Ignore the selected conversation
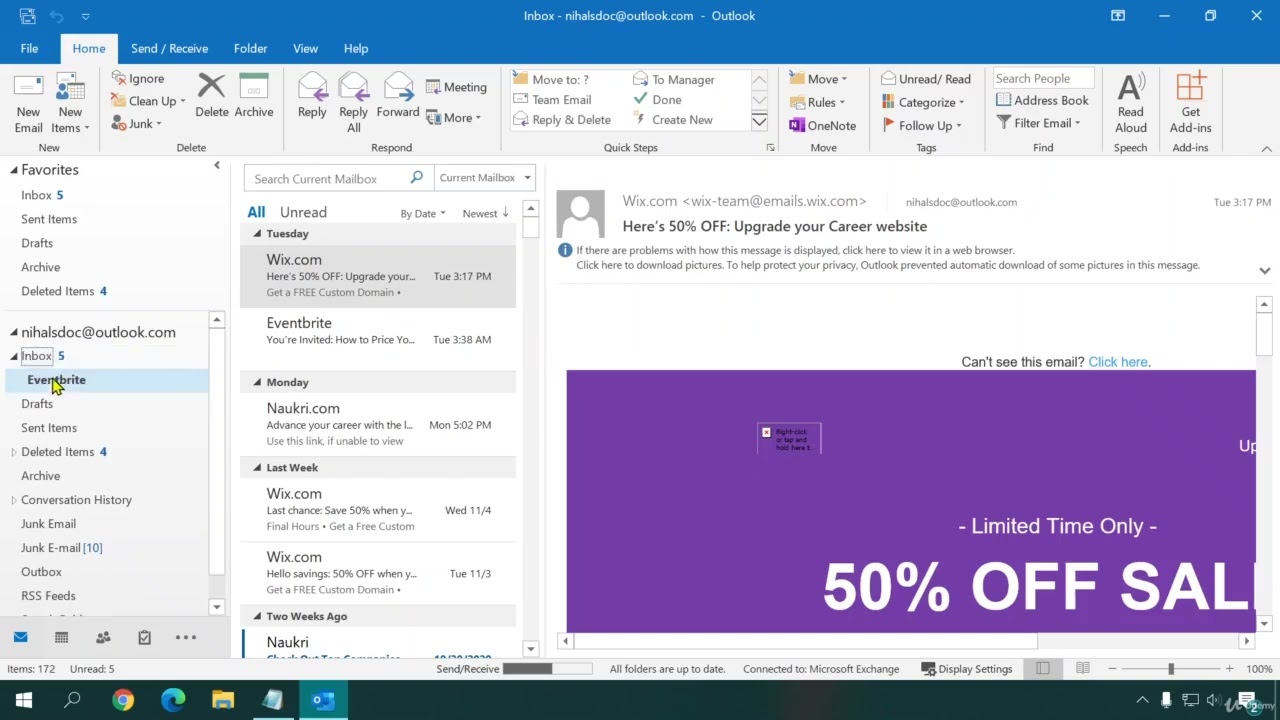Viewport: 1280px width, 720px height. 137,79
